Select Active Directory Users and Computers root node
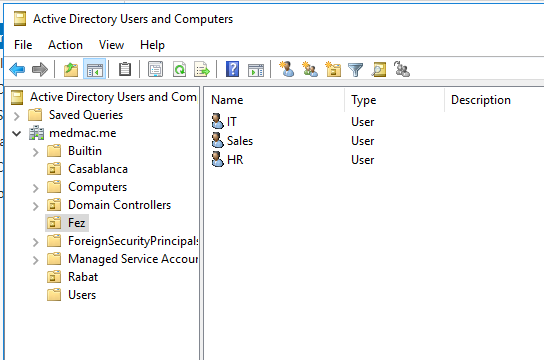Viewport: 544px width, 360px height. point(113,97)
